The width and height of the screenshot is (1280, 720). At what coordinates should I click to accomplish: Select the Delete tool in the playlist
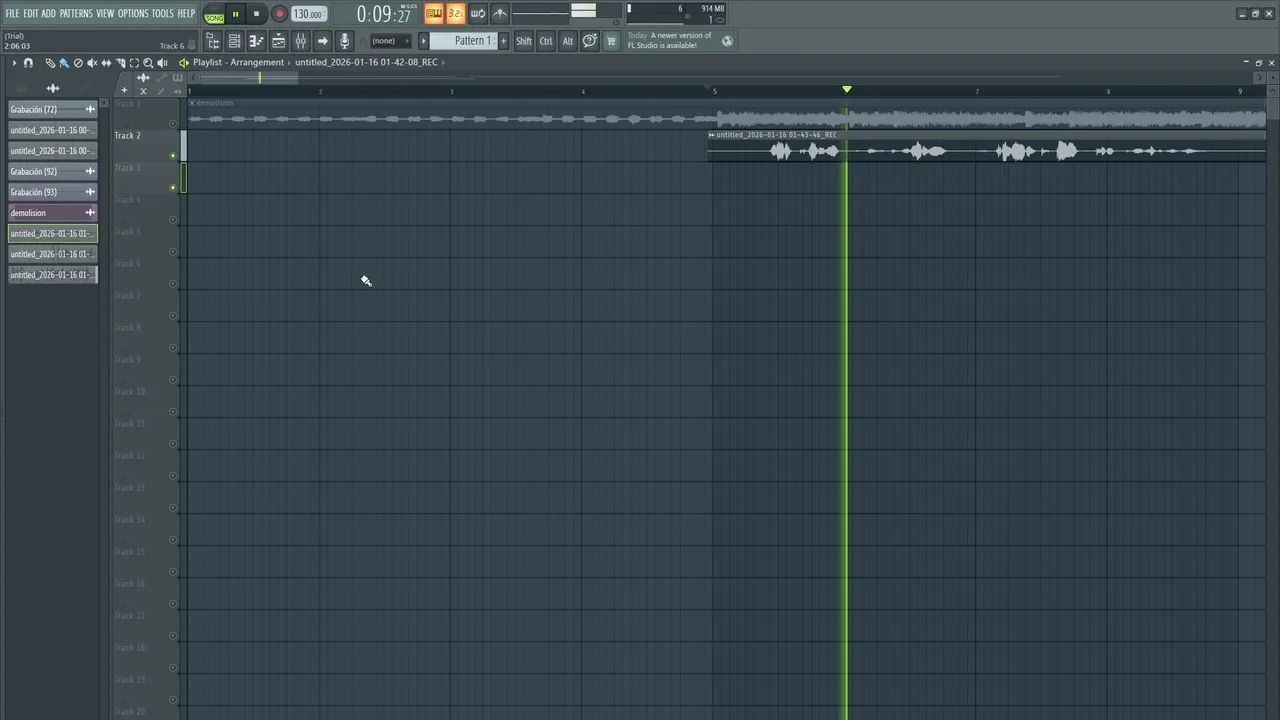point(78,63)
